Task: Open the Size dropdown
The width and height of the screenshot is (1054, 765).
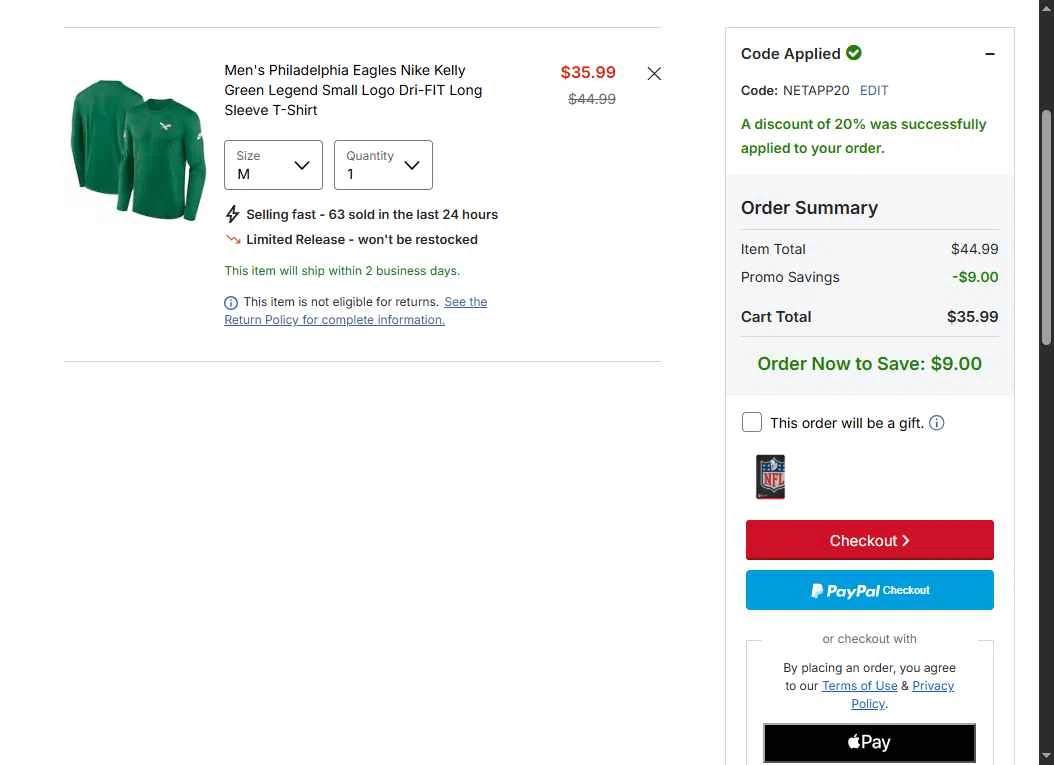Action: pos(274,165)
